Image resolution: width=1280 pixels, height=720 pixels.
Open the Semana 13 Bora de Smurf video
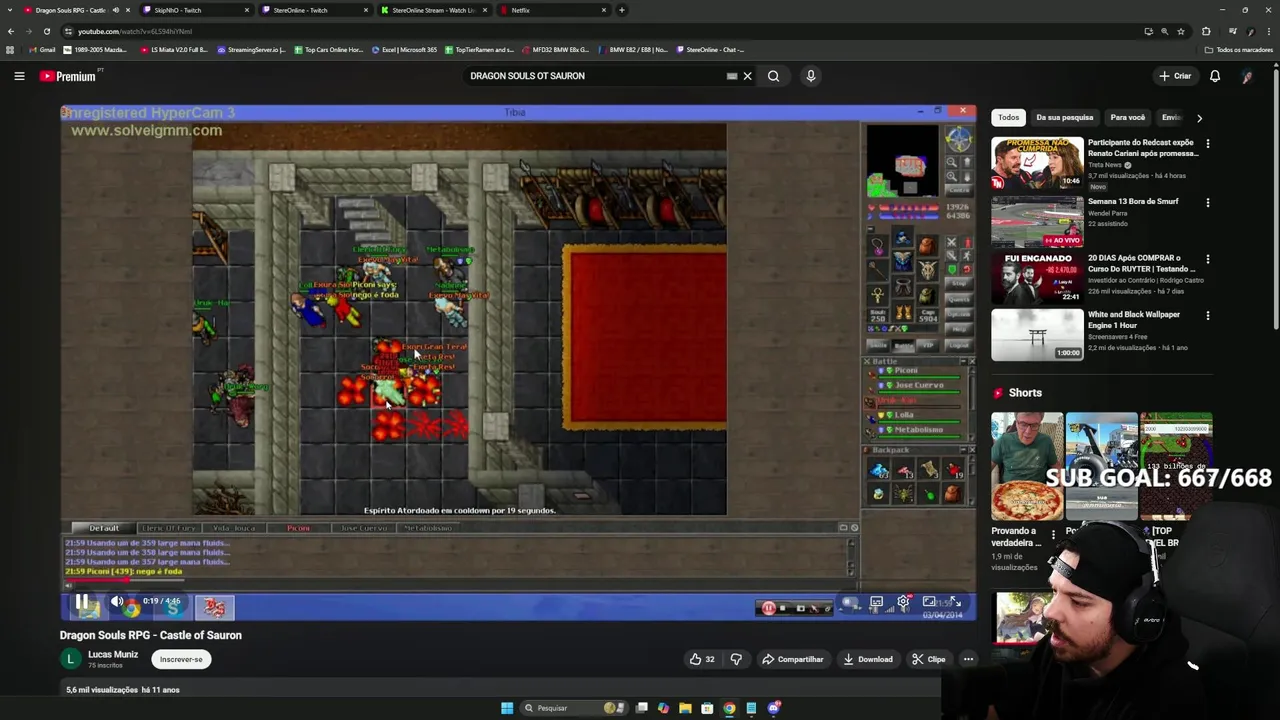(1037, 221)
